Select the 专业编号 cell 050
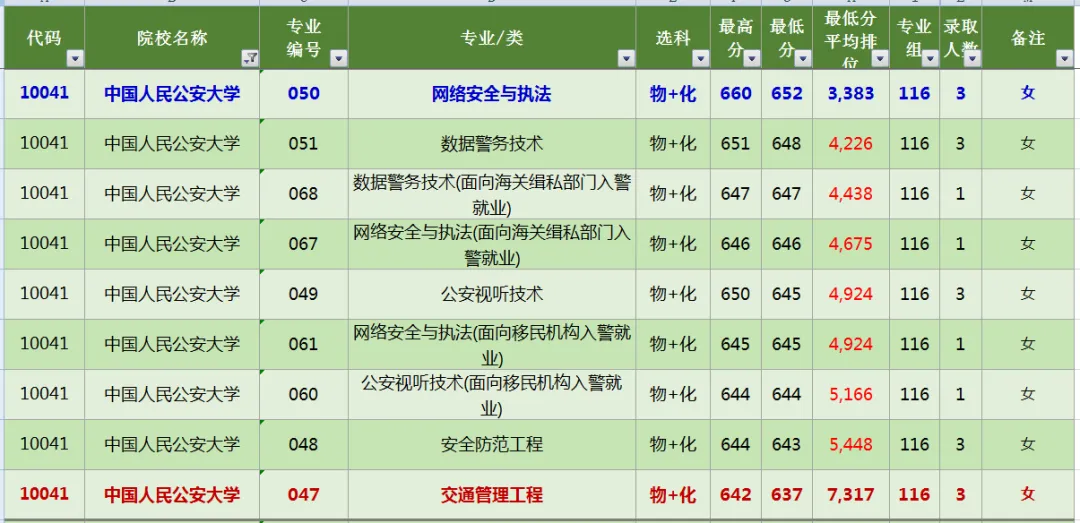Image resolution: width=1080 pixels, height=523 pixels. (x=304, y=93)
